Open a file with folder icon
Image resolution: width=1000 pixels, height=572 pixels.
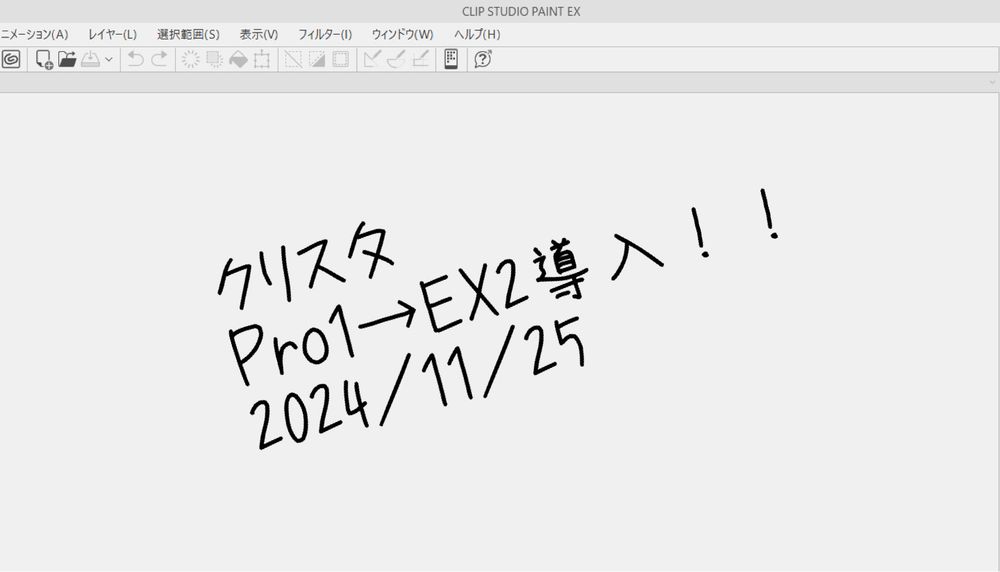(x=67, y=59)
